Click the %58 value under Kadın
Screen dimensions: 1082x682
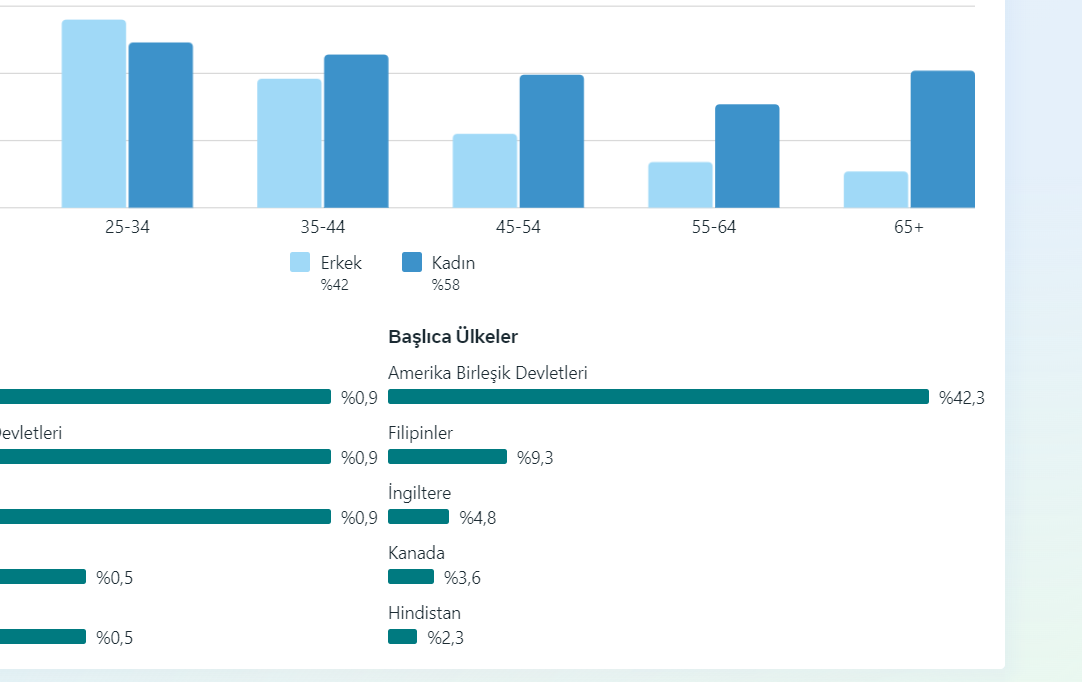pyautogui.click(x=446, y=285)
